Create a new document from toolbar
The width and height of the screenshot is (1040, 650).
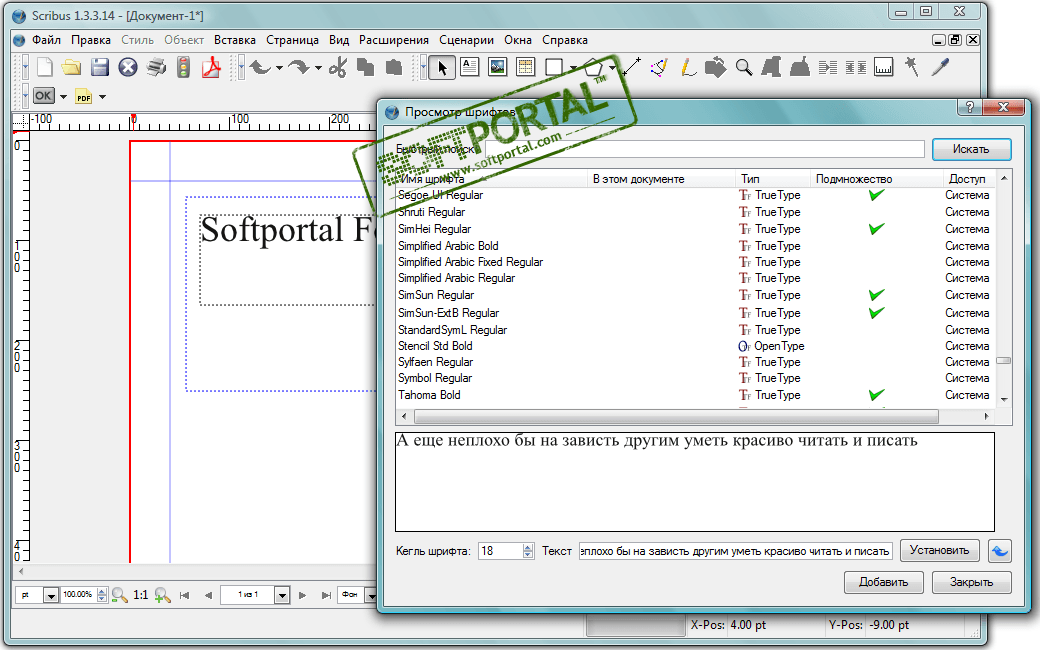click(x=44, y=67)
